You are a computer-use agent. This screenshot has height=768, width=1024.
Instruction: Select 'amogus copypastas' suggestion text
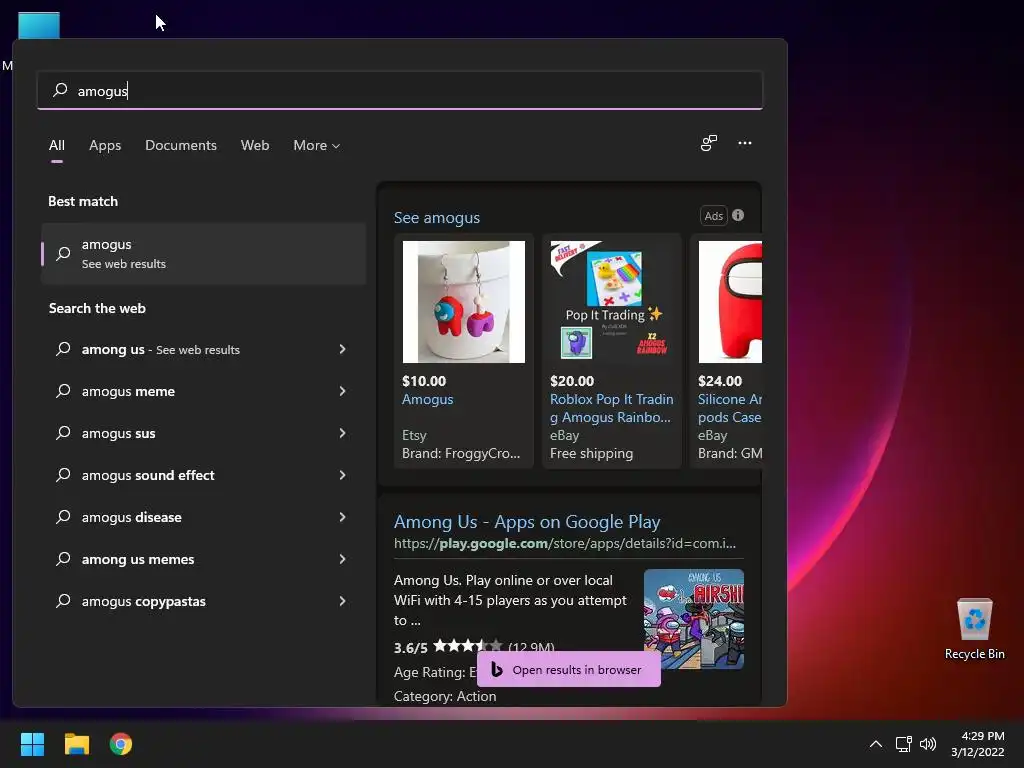pyautogui.click(x=144, y=601)
